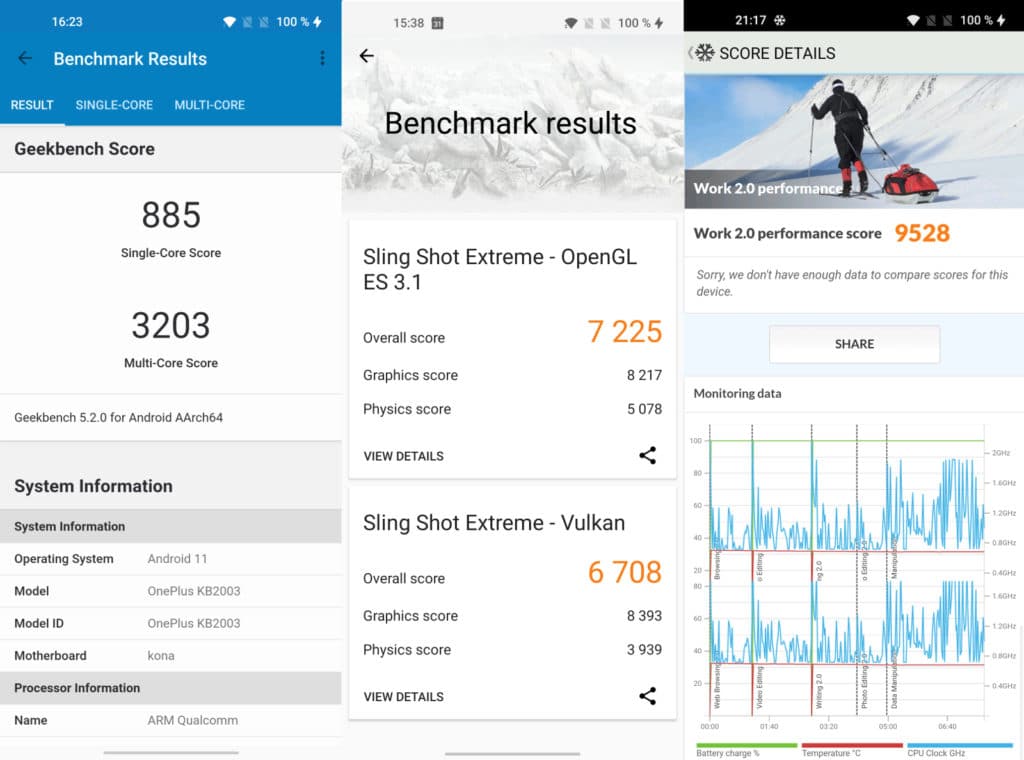1024x760 pixels.
Task: Tap the PCMark snowflake logo icon
Action: pos(705,53)
